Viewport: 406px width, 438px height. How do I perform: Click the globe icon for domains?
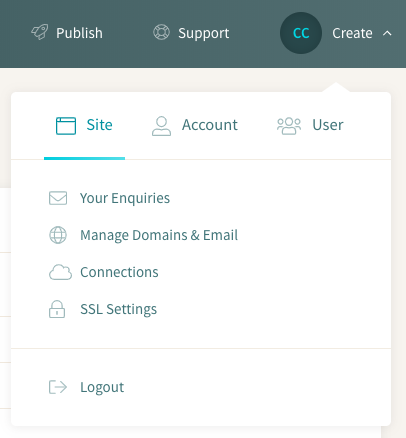[58, 235]
